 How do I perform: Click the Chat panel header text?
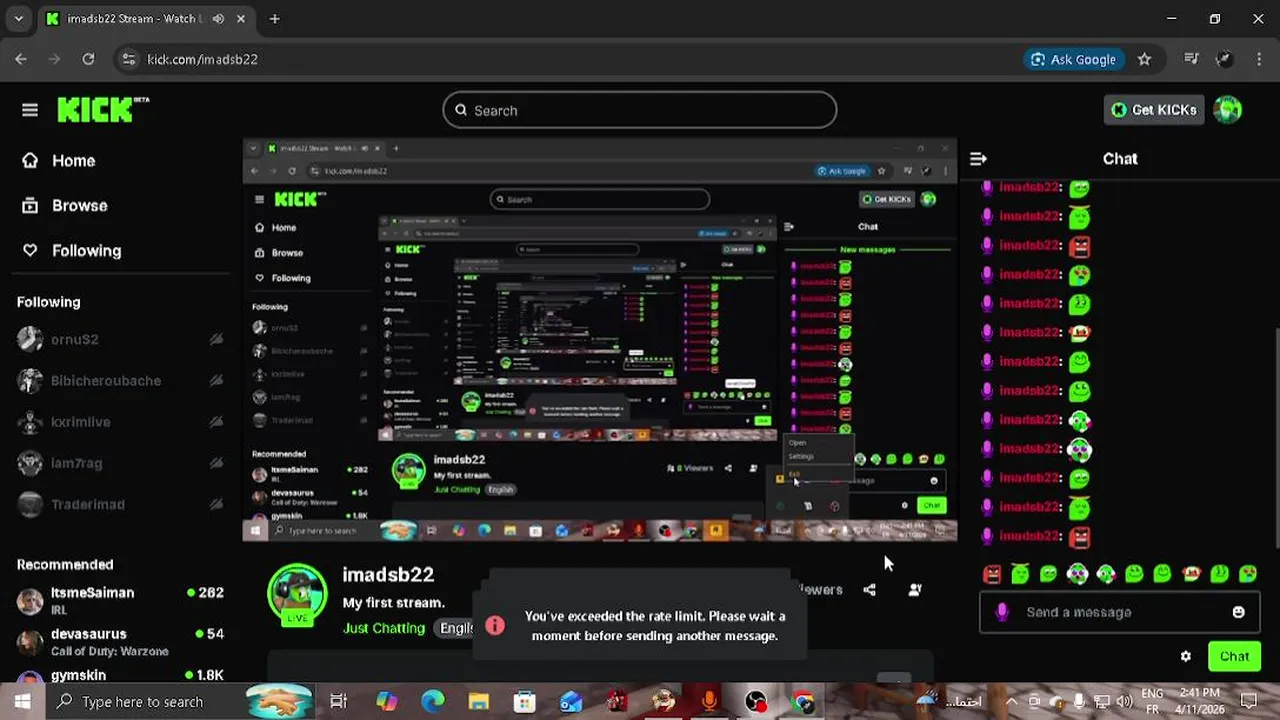(x=1120, y=159)
